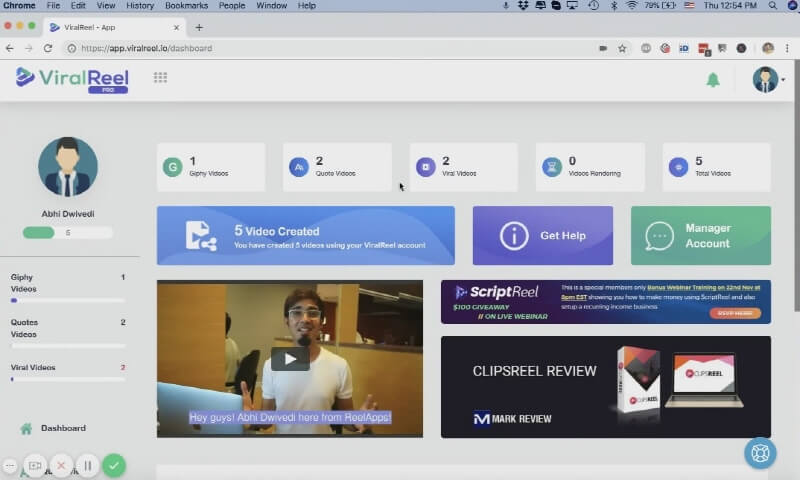Reload the ViralReel page
Screen dimensions: 800x480
pos(48,48)
